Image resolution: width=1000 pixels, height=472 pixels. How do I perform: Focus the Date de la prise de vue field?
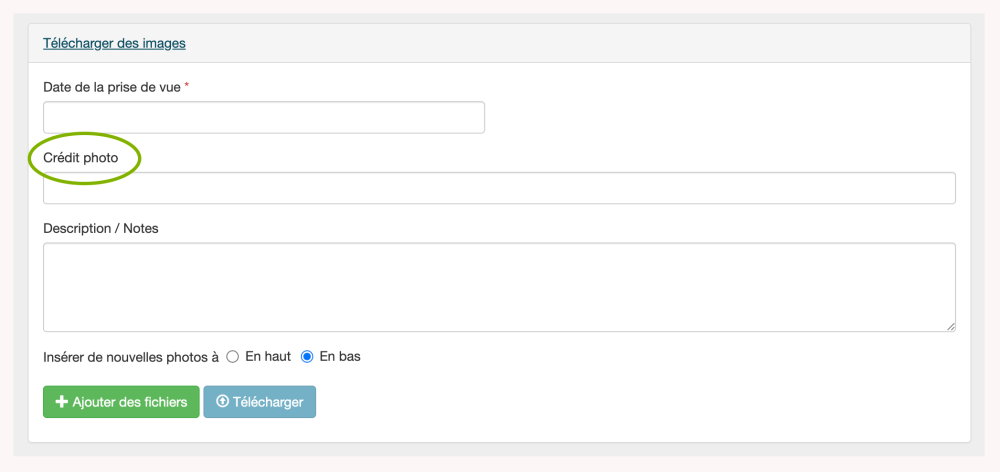pos(264,117)
